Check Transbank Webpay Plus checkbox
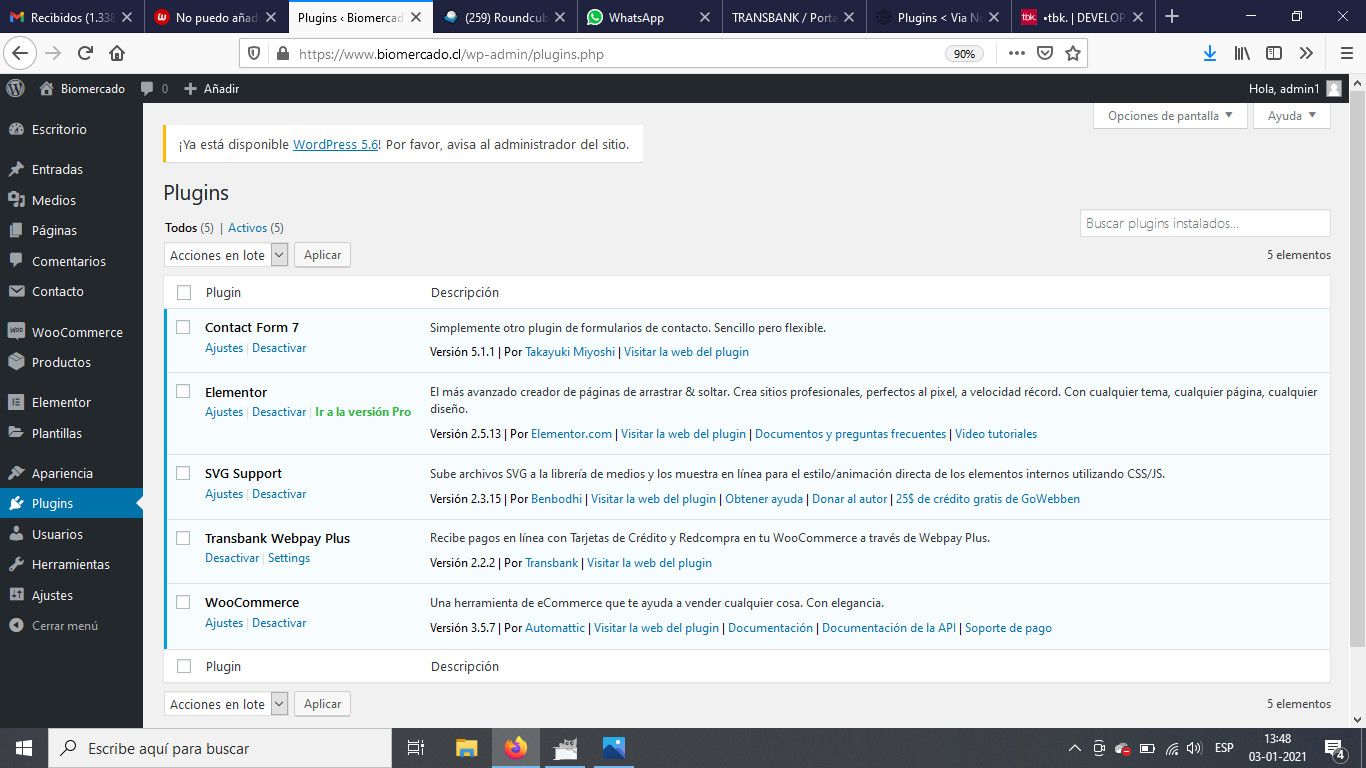This screenshot has width=1366, height=768. pos(183,537)
